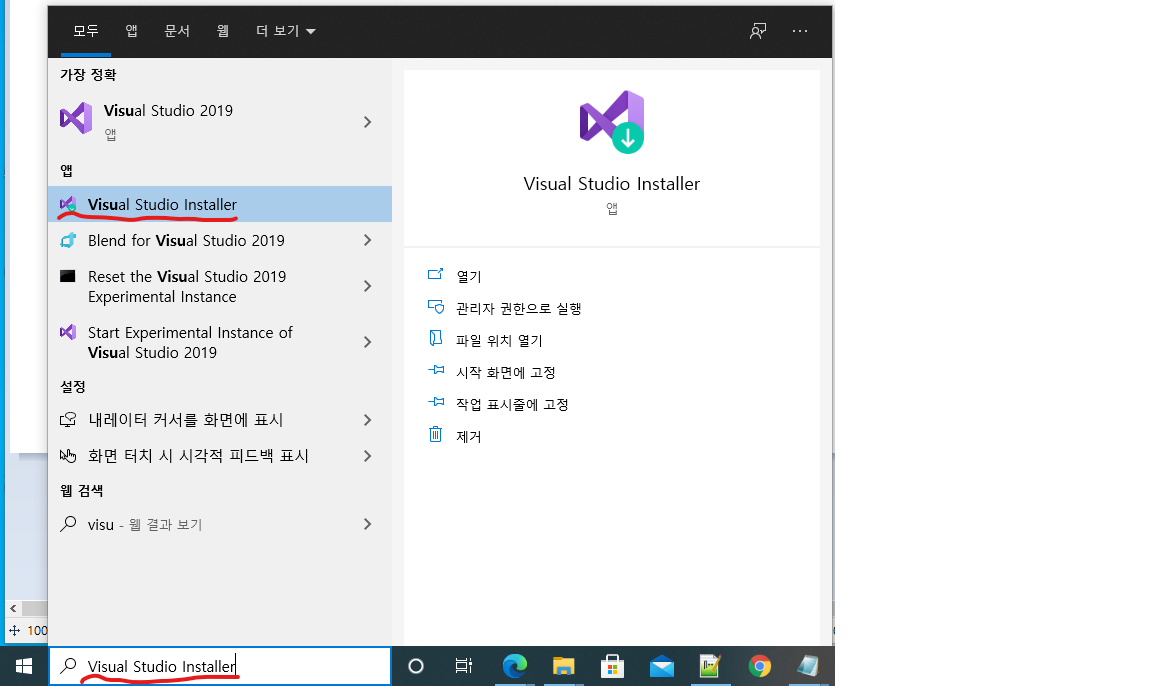Screen dimensions: 1152x686
Task: Click the Start Experimental Instance icon
Action: tap(68, 332)
